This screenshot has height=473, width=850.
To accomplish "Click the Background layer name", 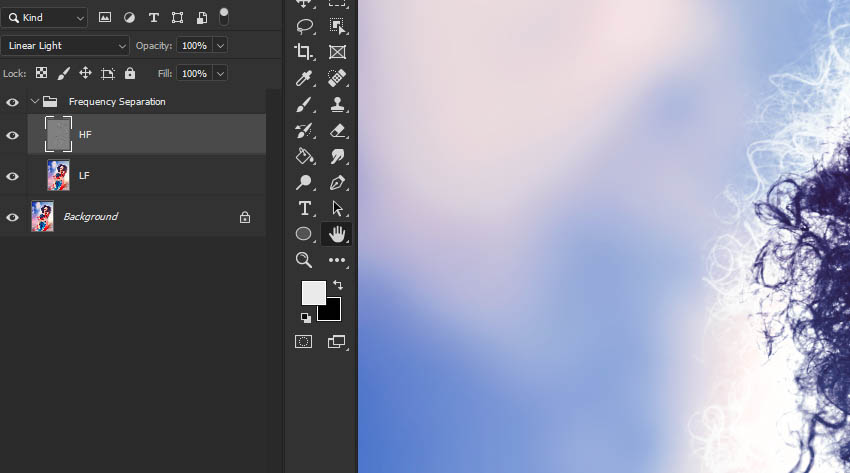I will [x=91, y=217].
